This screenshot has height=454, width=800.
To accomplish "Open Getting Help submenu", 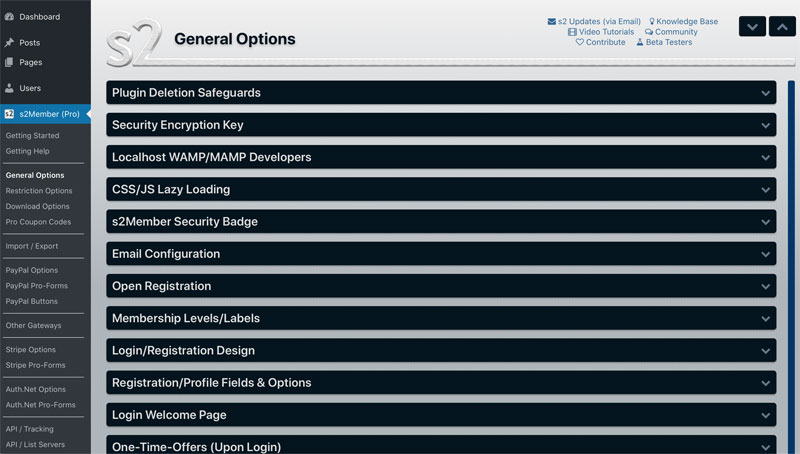I will coord(28,151).
